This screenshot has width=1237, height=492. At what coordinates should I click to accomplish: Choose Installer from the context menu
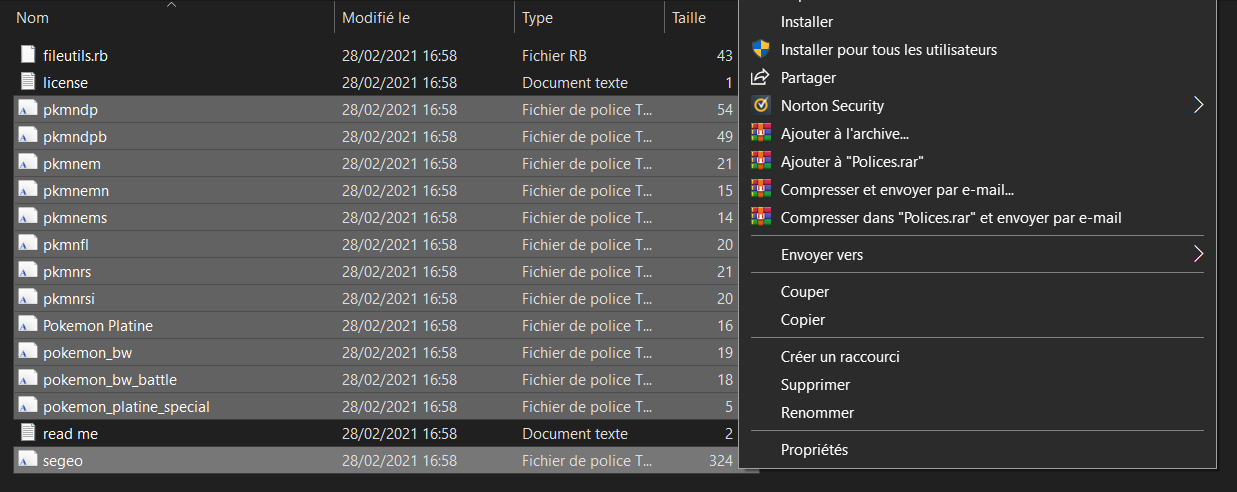[x=807, y=22]
